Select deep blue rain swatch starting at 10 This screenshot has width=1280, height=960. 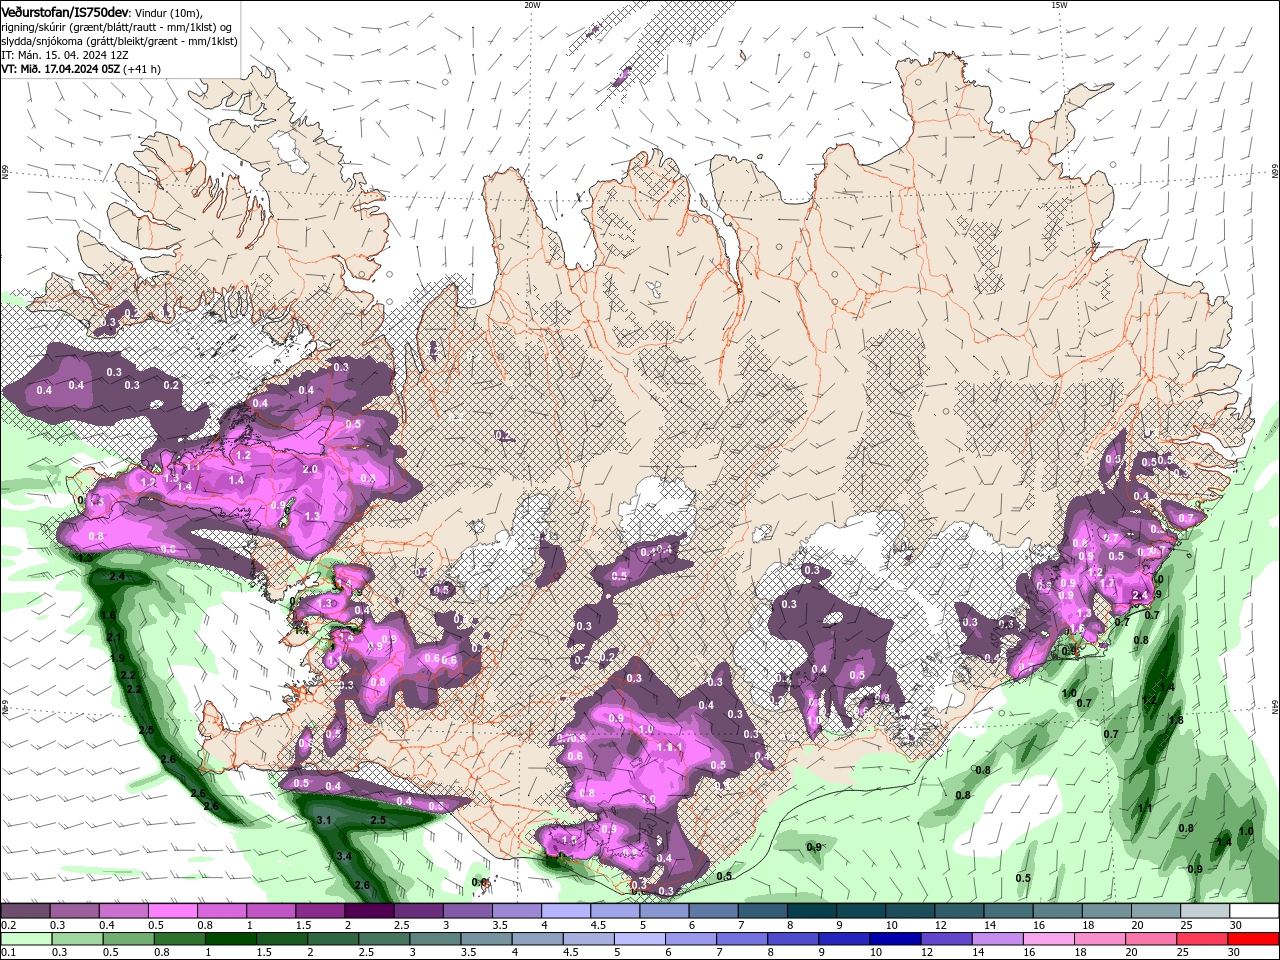(895, 939)
